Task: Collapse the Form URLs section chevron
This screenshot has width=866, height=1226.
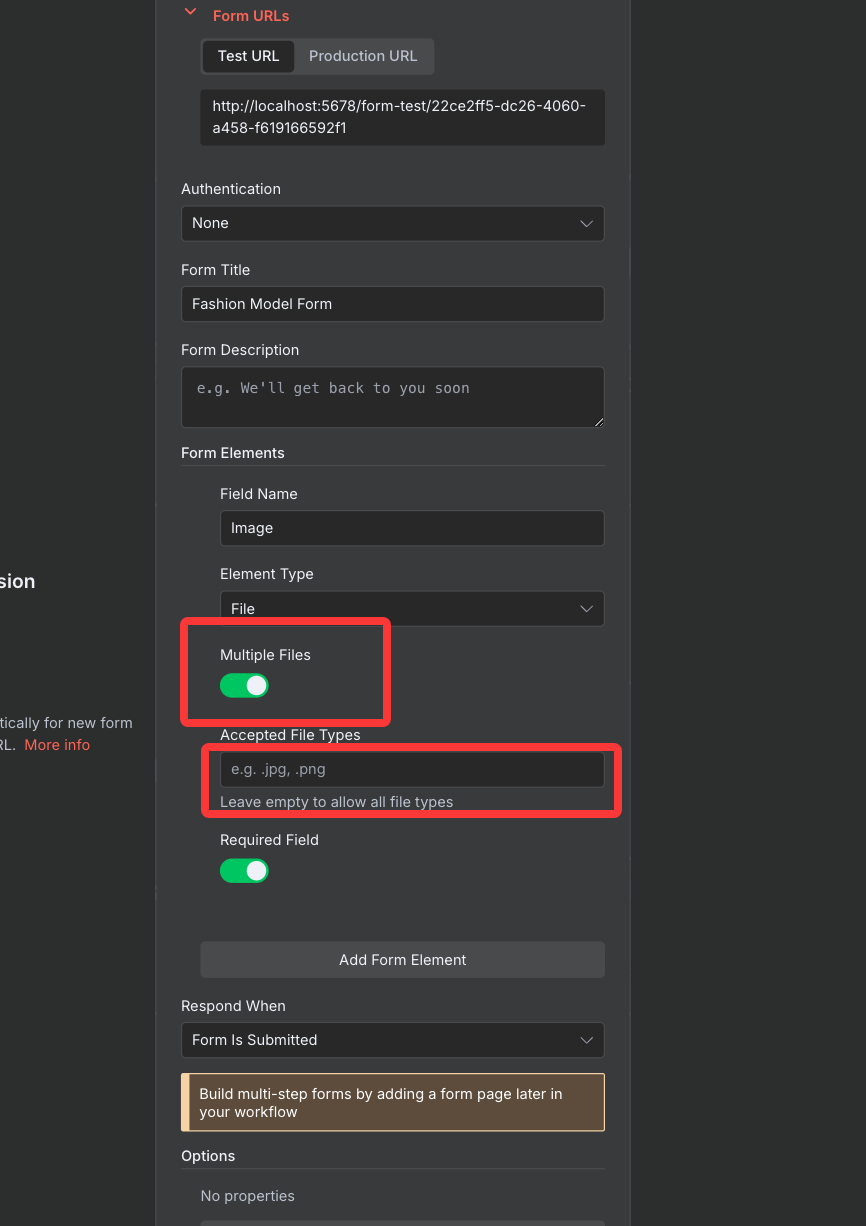Action: [x=189, y=13]
